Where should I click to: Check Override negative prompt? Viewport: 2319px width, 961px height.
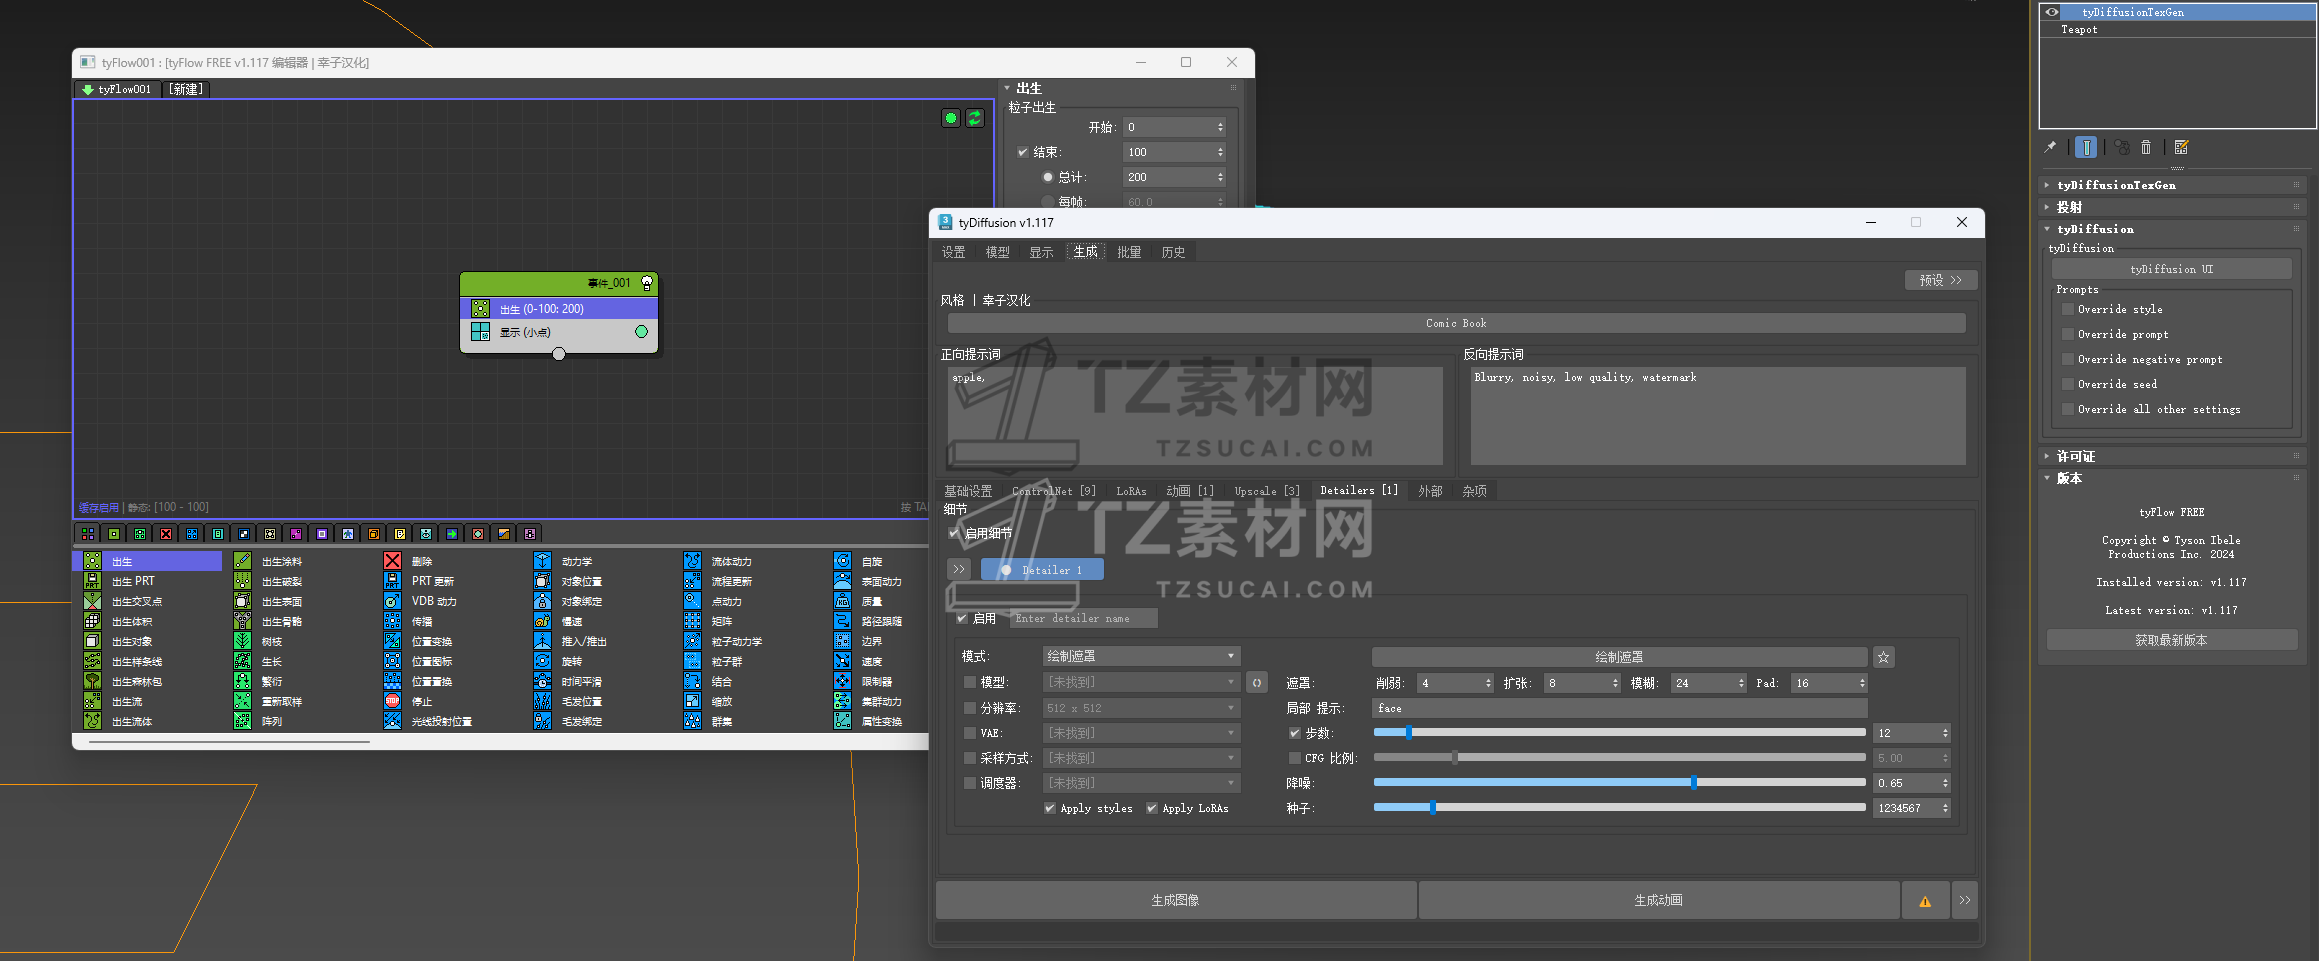(x=2068, y=359)
